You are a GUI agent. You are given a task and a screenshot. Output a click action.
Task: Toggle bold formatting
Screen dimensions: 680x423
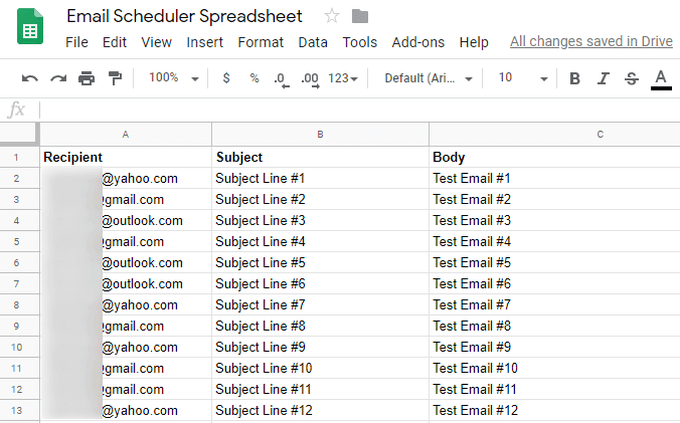tap(574, 78)
